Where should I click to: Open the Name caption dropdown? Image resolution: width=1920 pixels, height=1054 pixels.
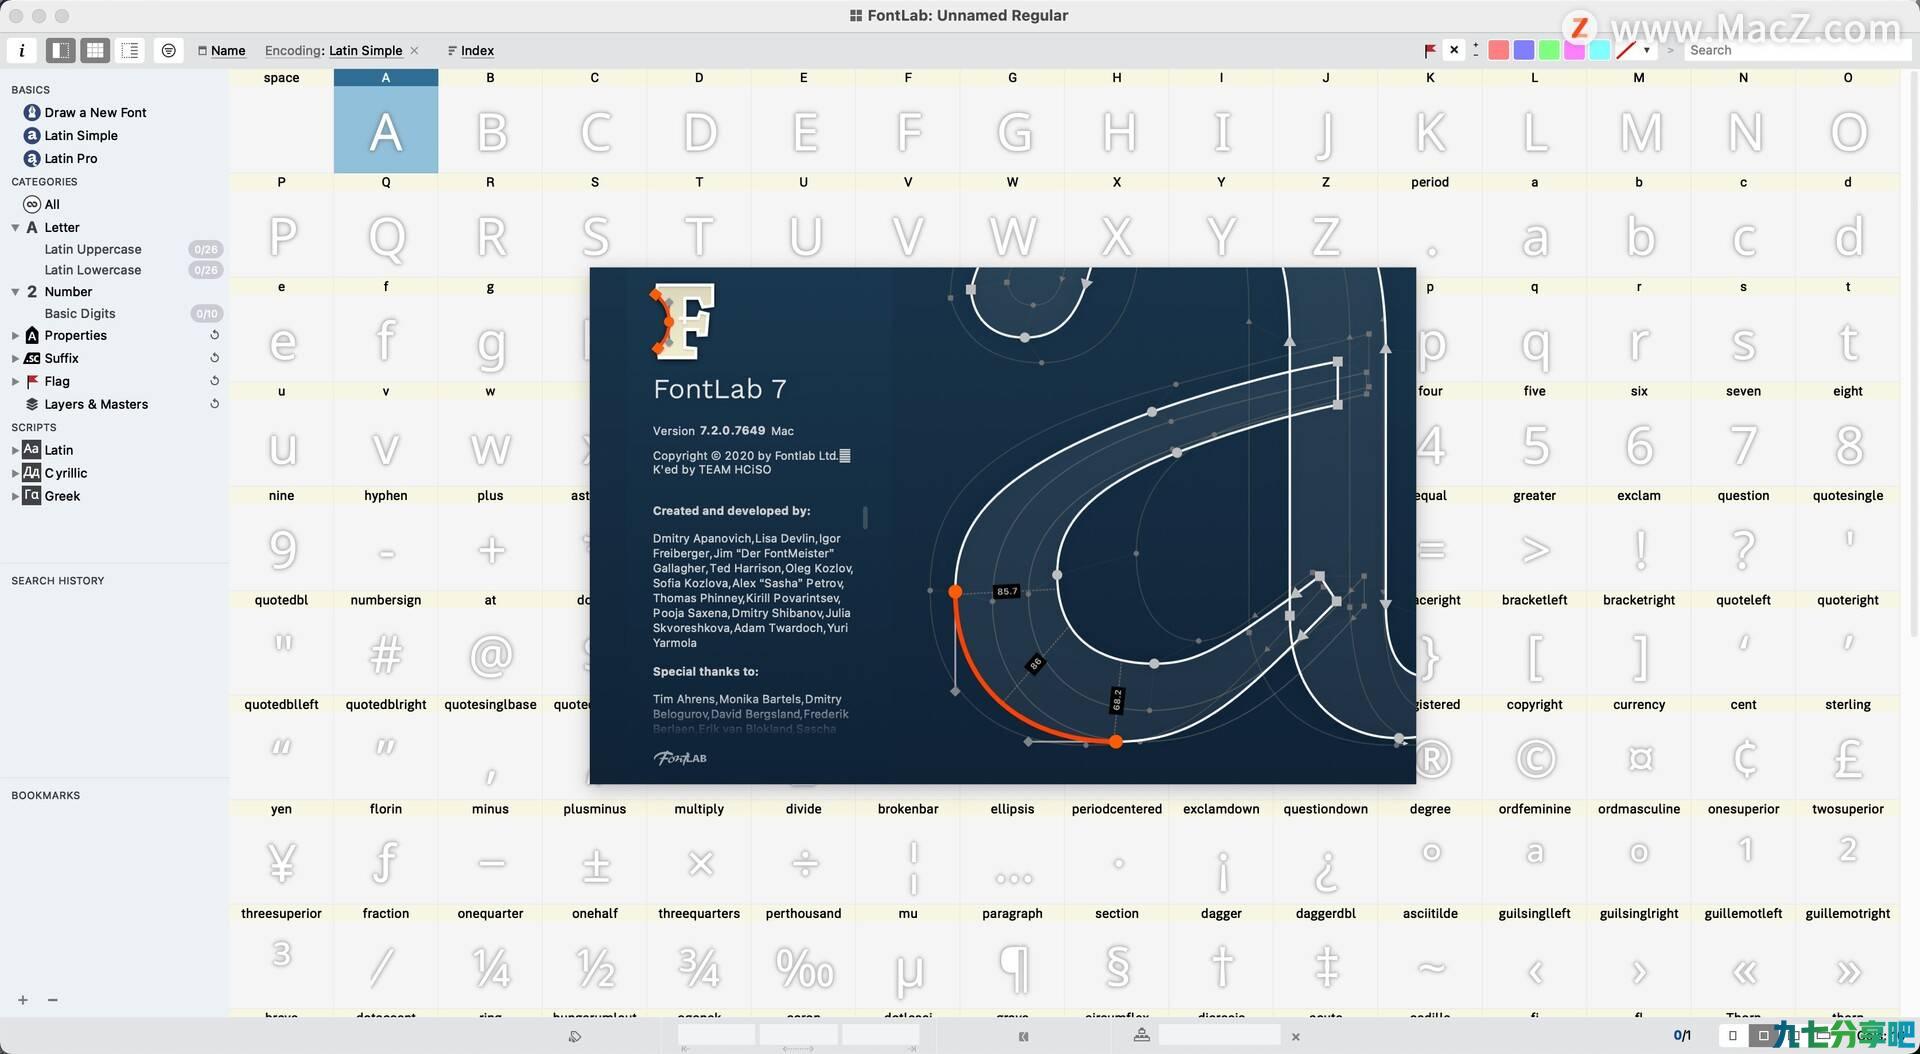tap(222, 50)
